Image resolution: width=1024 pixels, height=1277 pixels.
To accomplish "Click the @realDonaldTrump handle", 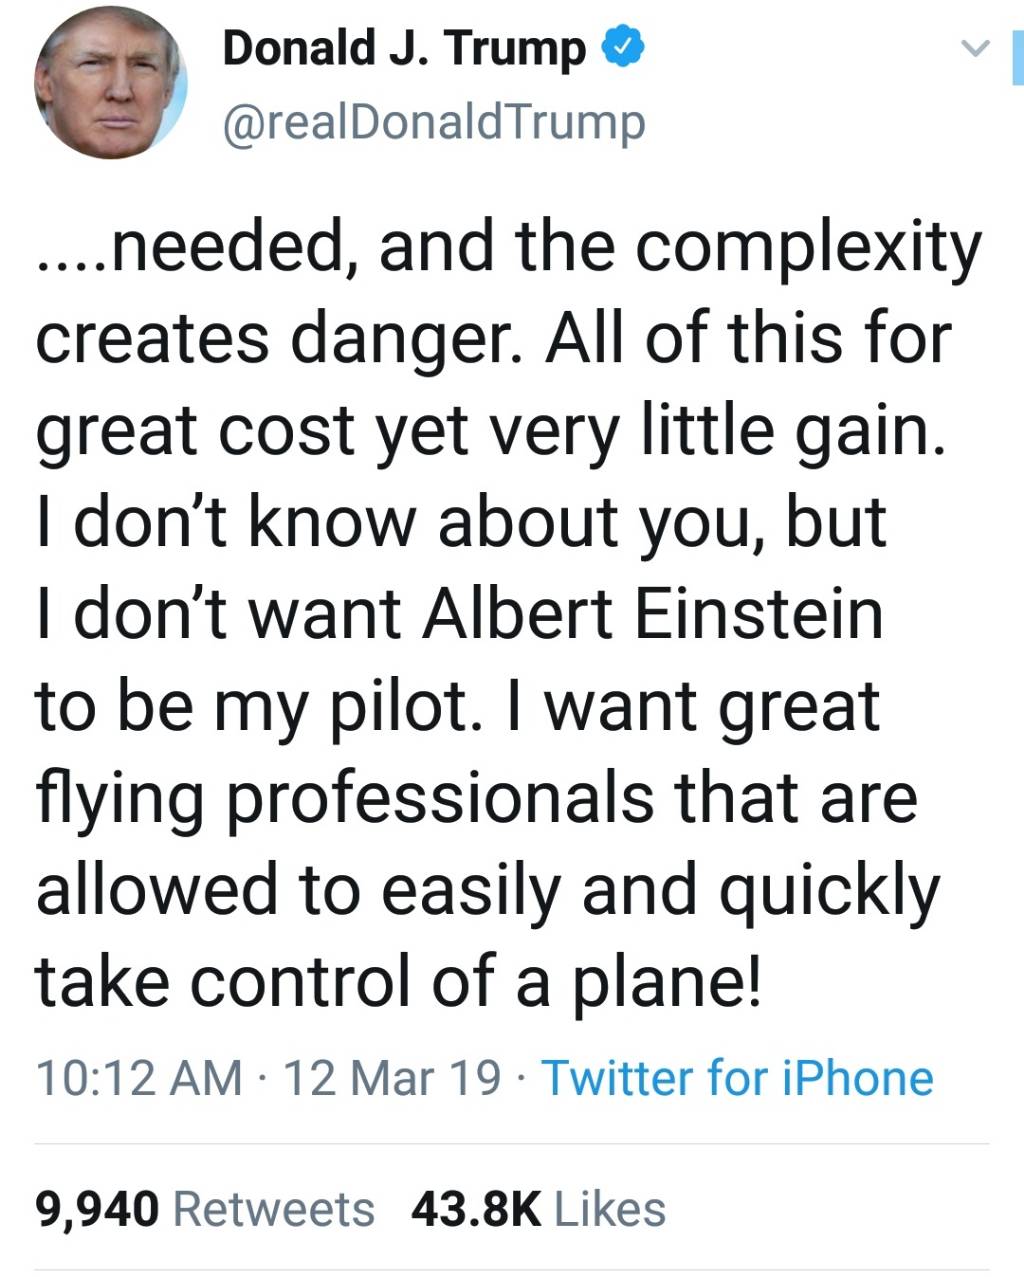I will click(433, 122).
